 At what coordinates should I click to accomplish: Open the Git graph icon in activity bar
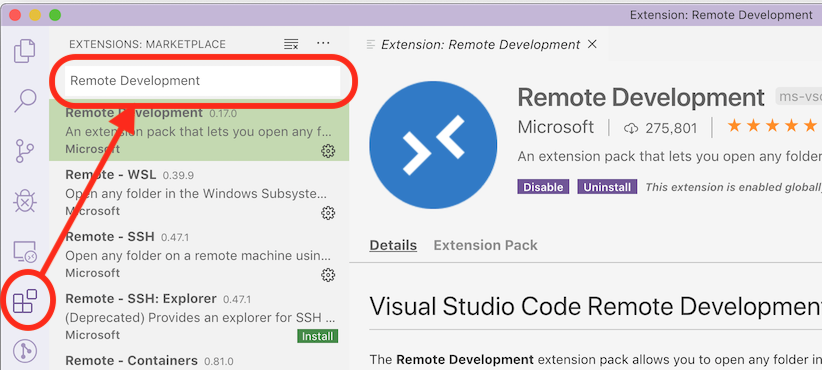click(25, 351)
